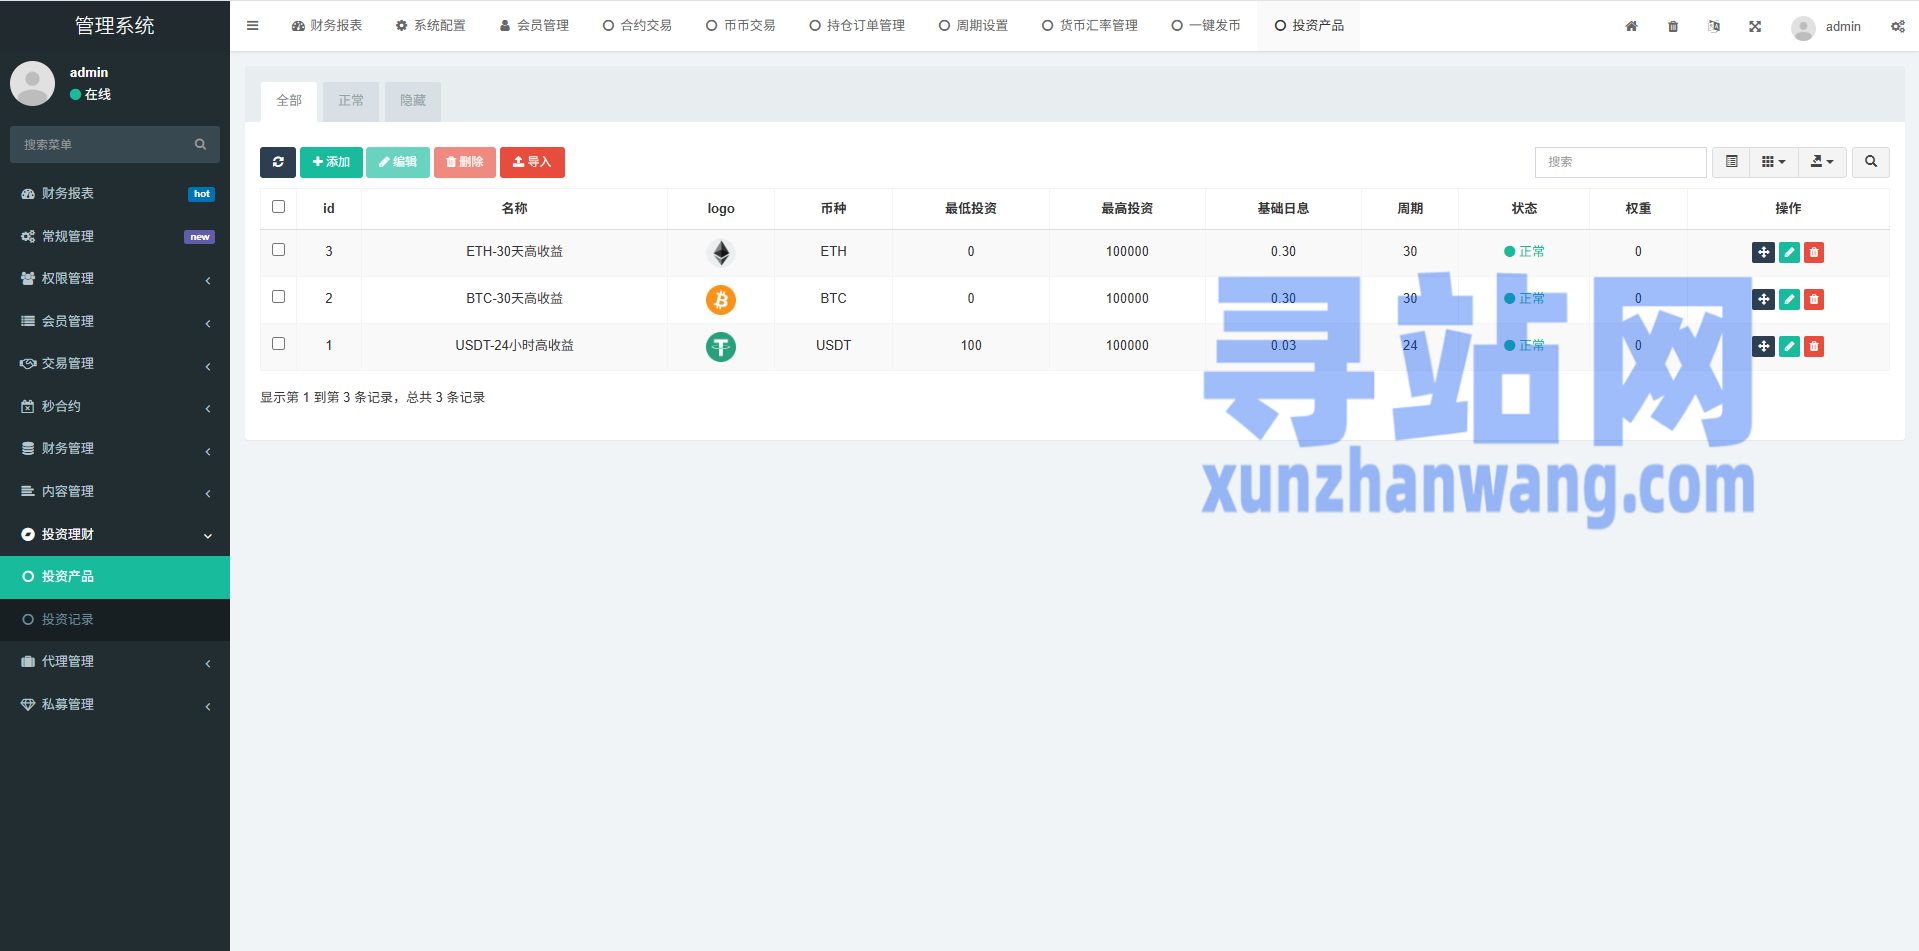This screenshot has width=1919, height=951.
Task: Click the drag-move icon for USDT row
Action: tap(1763, 346)
